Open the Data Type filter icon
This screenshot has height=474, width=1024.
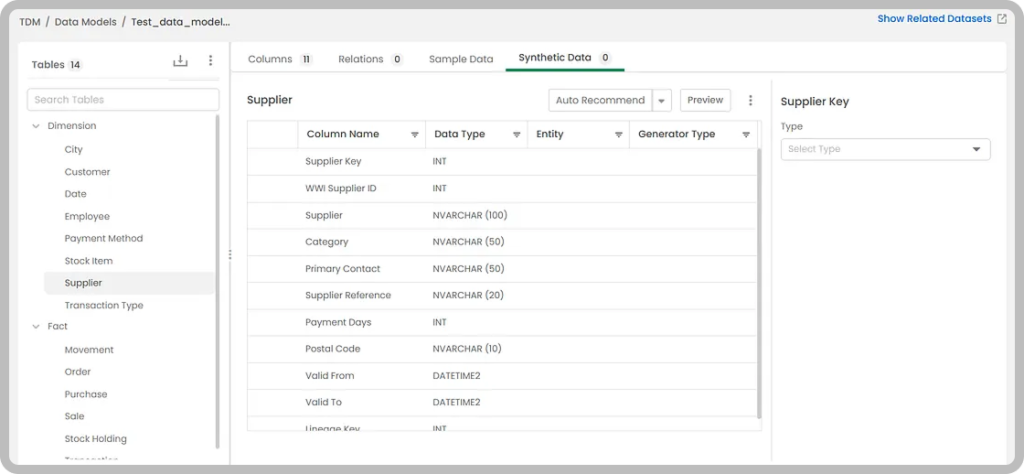tap(517, 134)
